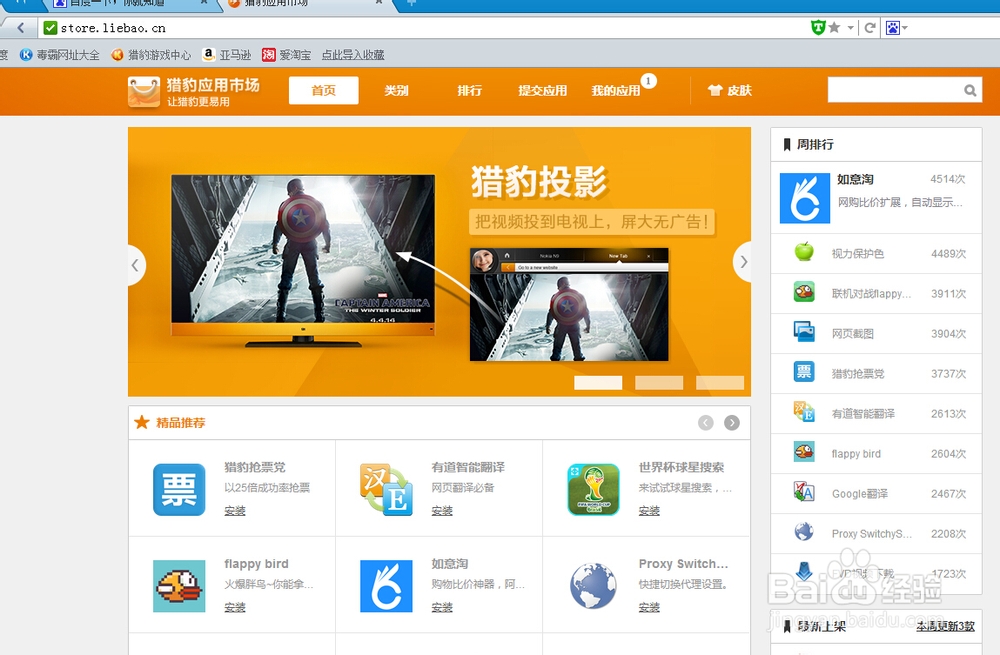Click the magnifier search icon
The image size is (1000, 655).
click(x=970, y=91)
